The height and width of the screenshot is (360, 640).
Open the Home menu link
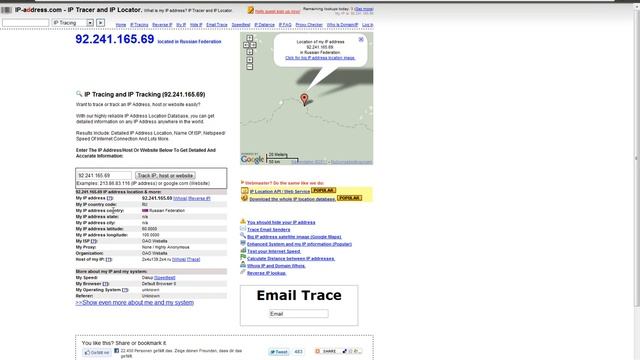(121, 25)
